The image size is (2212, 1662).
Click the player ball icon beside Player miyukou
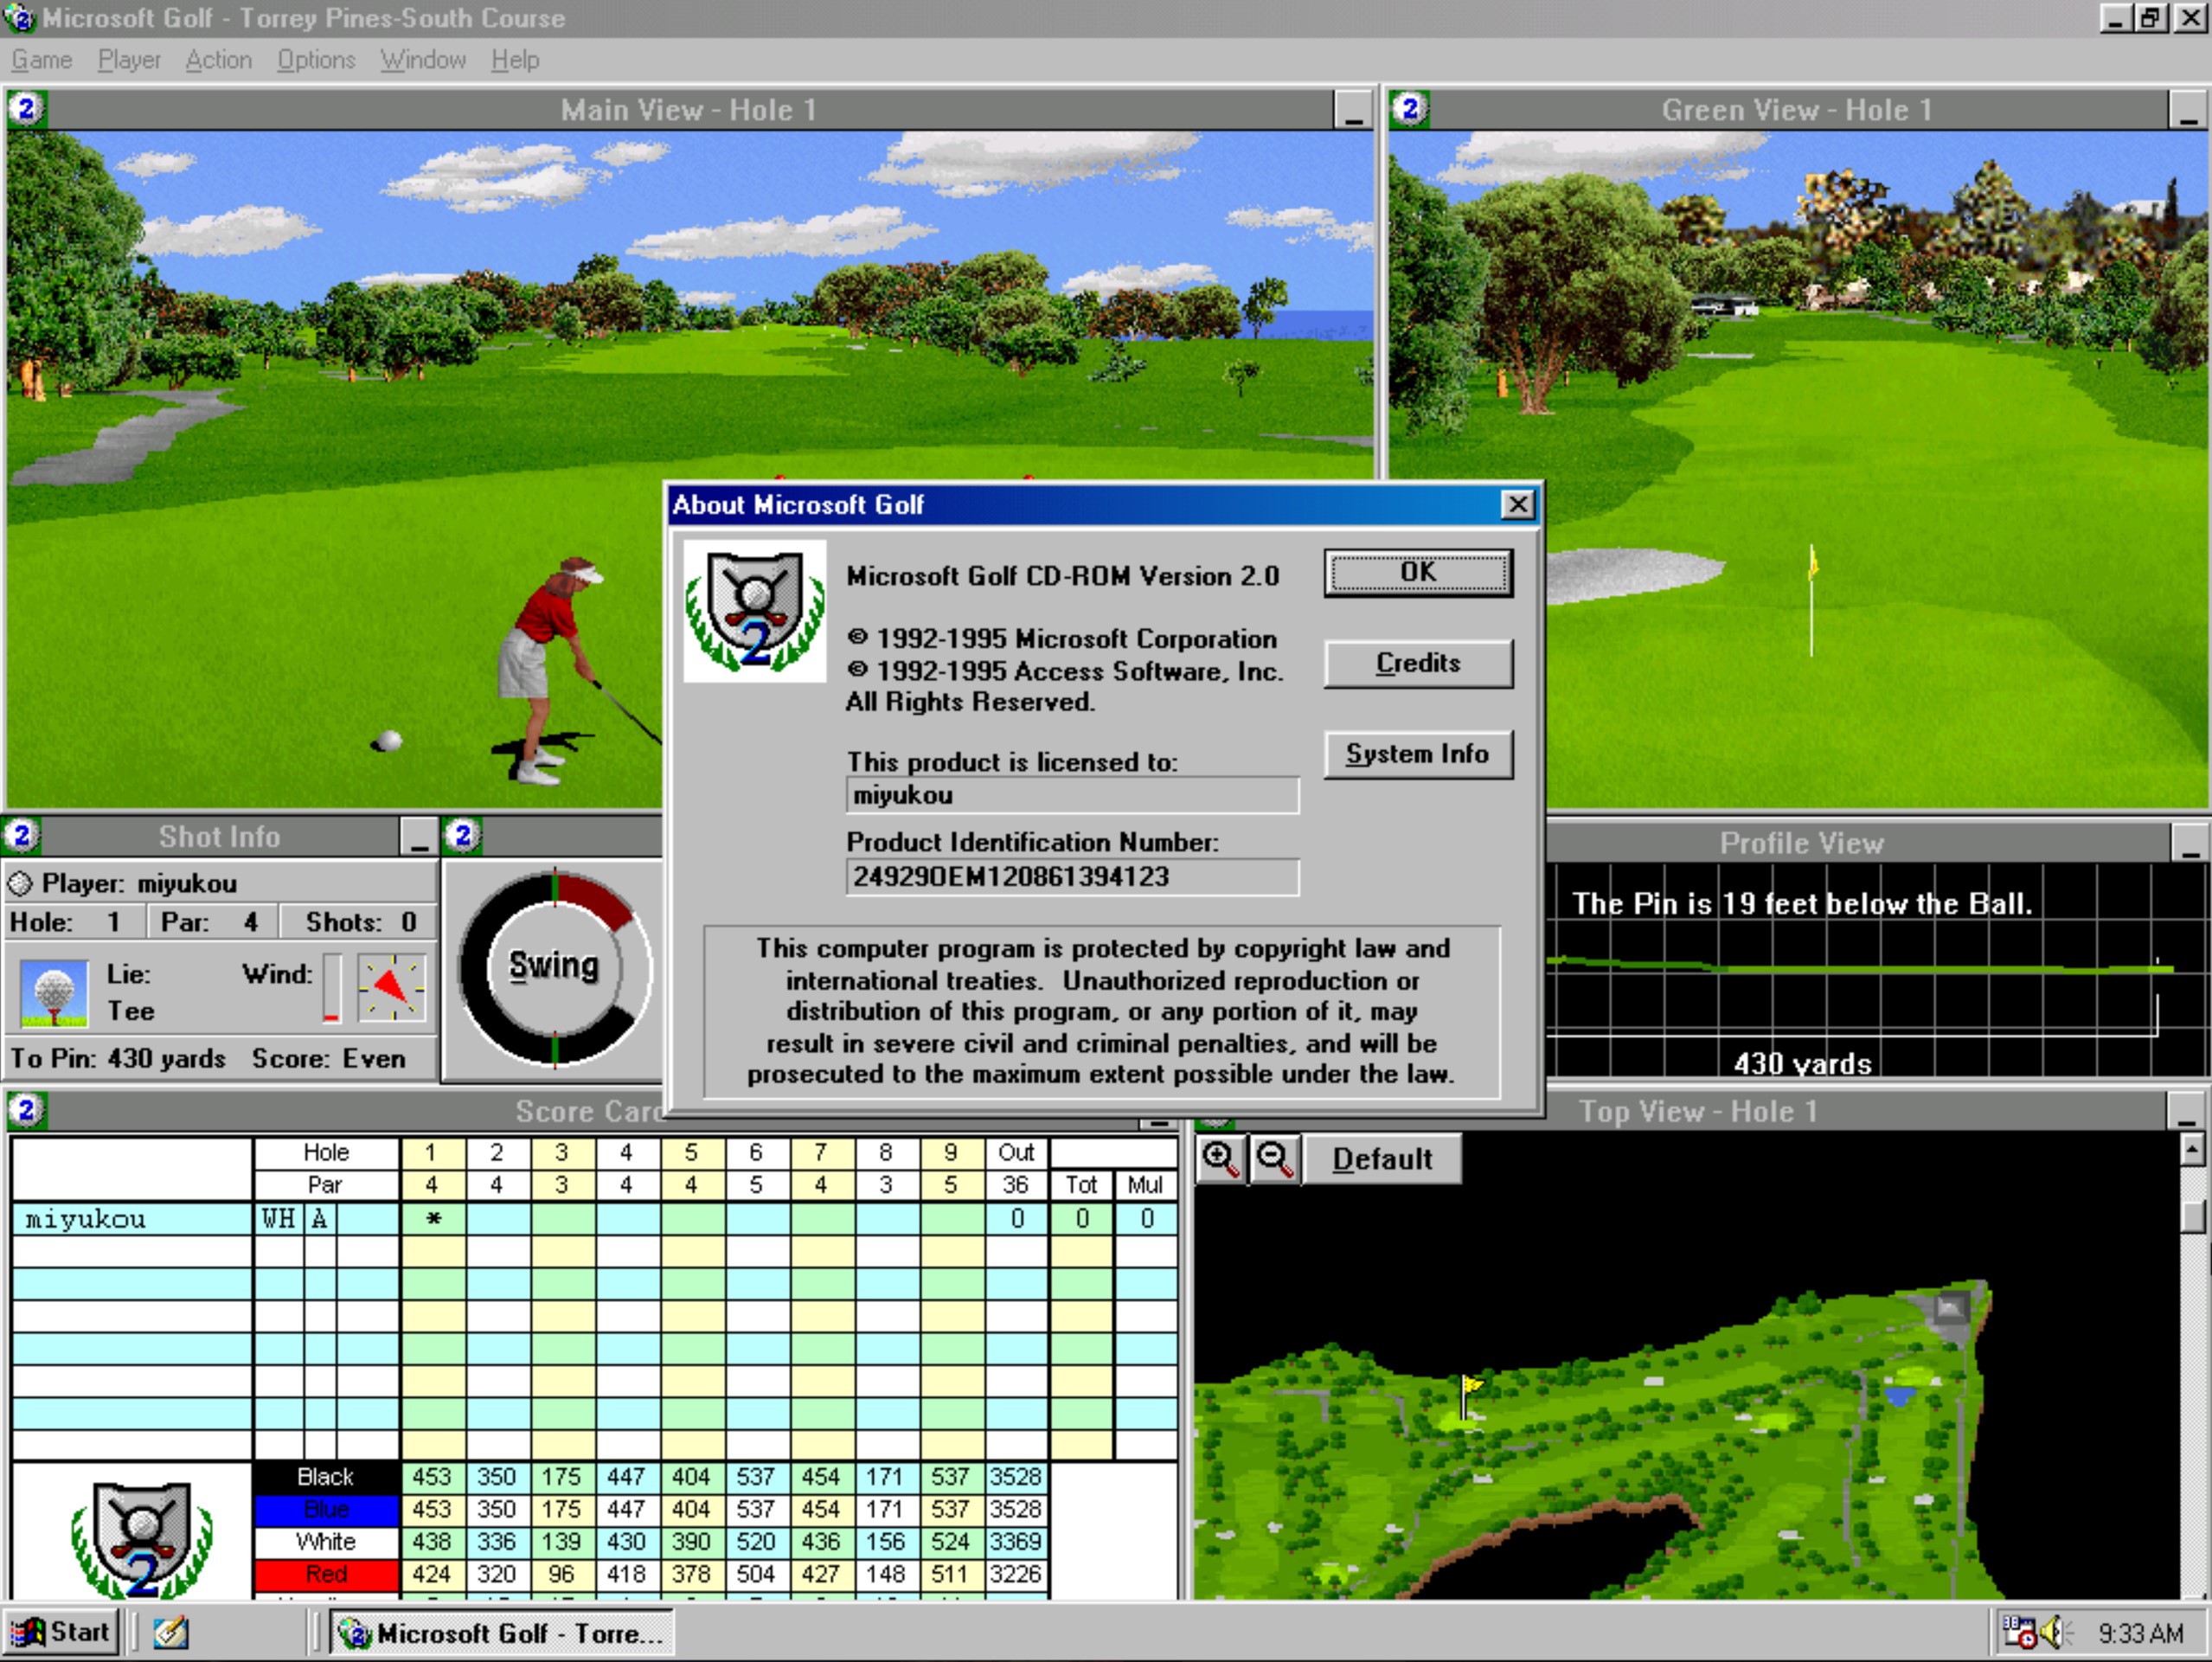pos(20,883)
